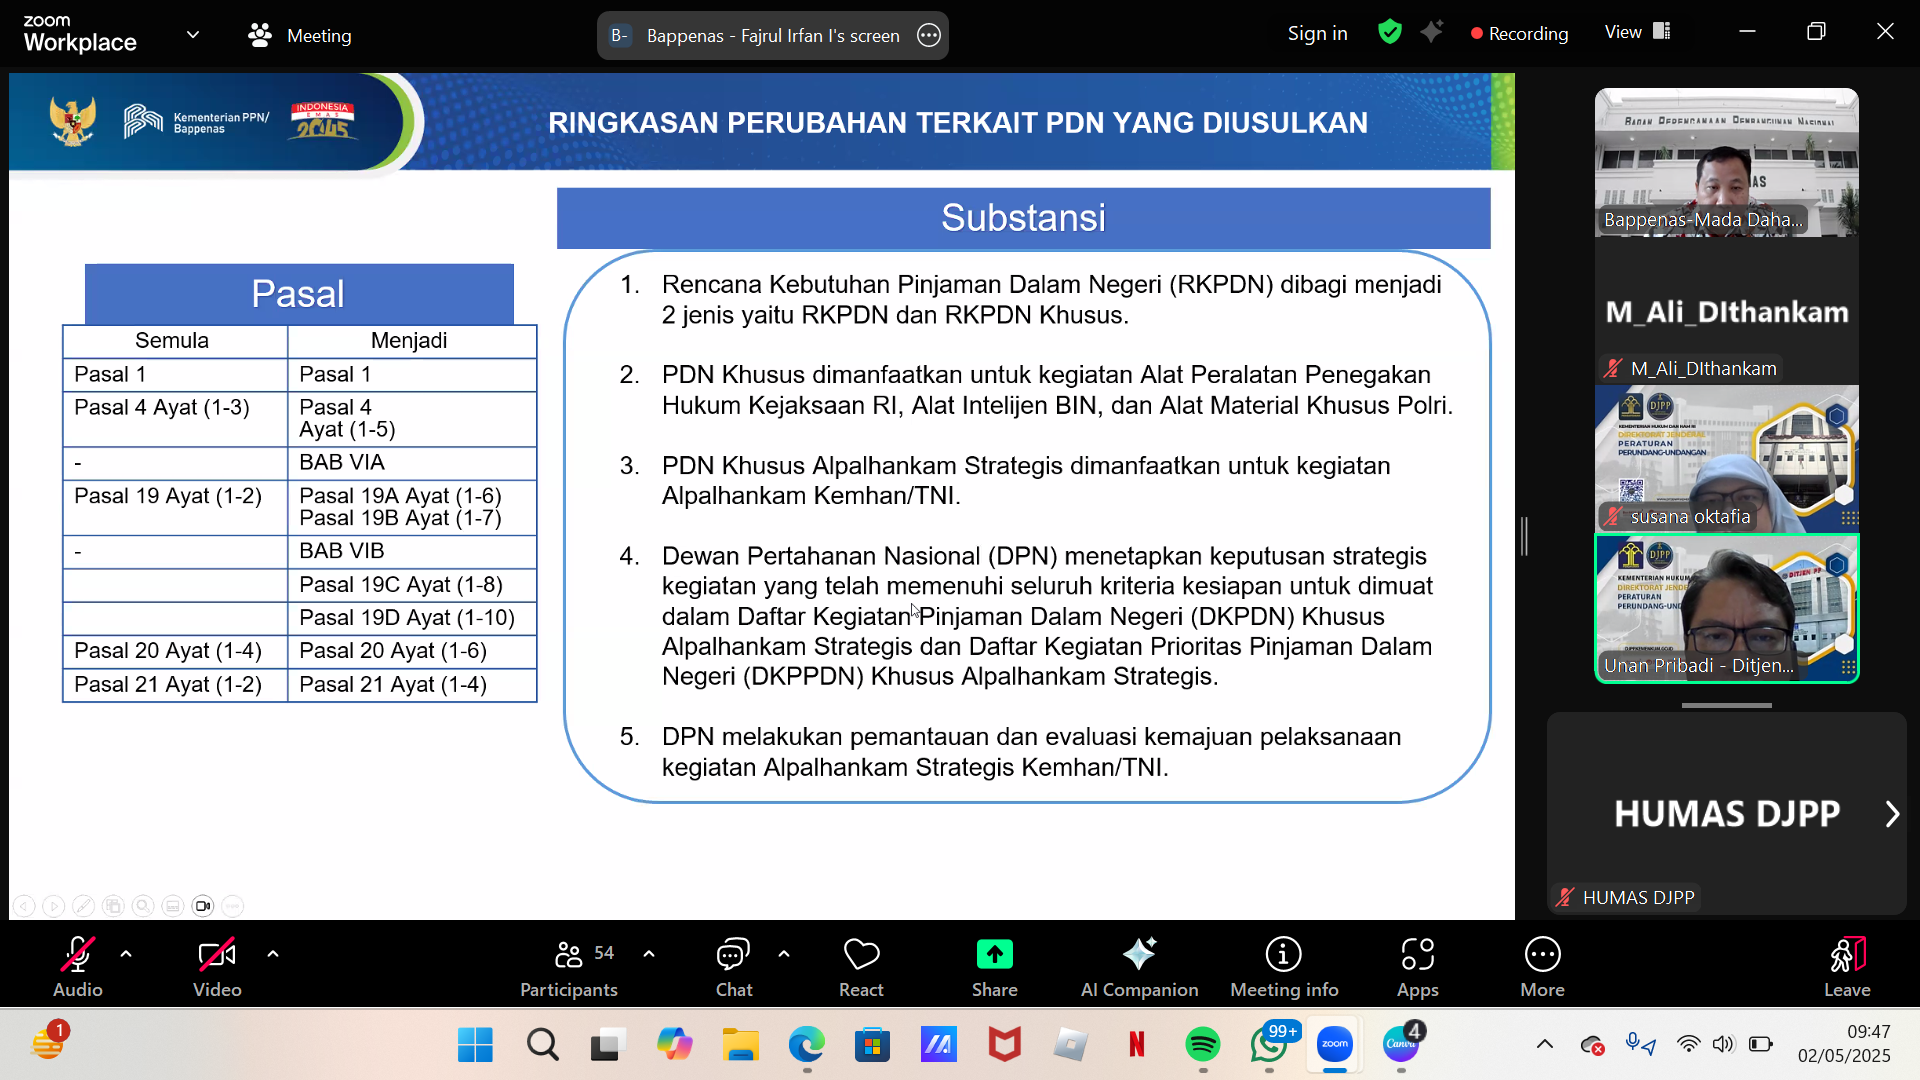This screenshot has width=1920, height=1080.
Task: Open Wi-Fi network settings in tray
Action: pyautogui.click(x=1688, y=1045)
